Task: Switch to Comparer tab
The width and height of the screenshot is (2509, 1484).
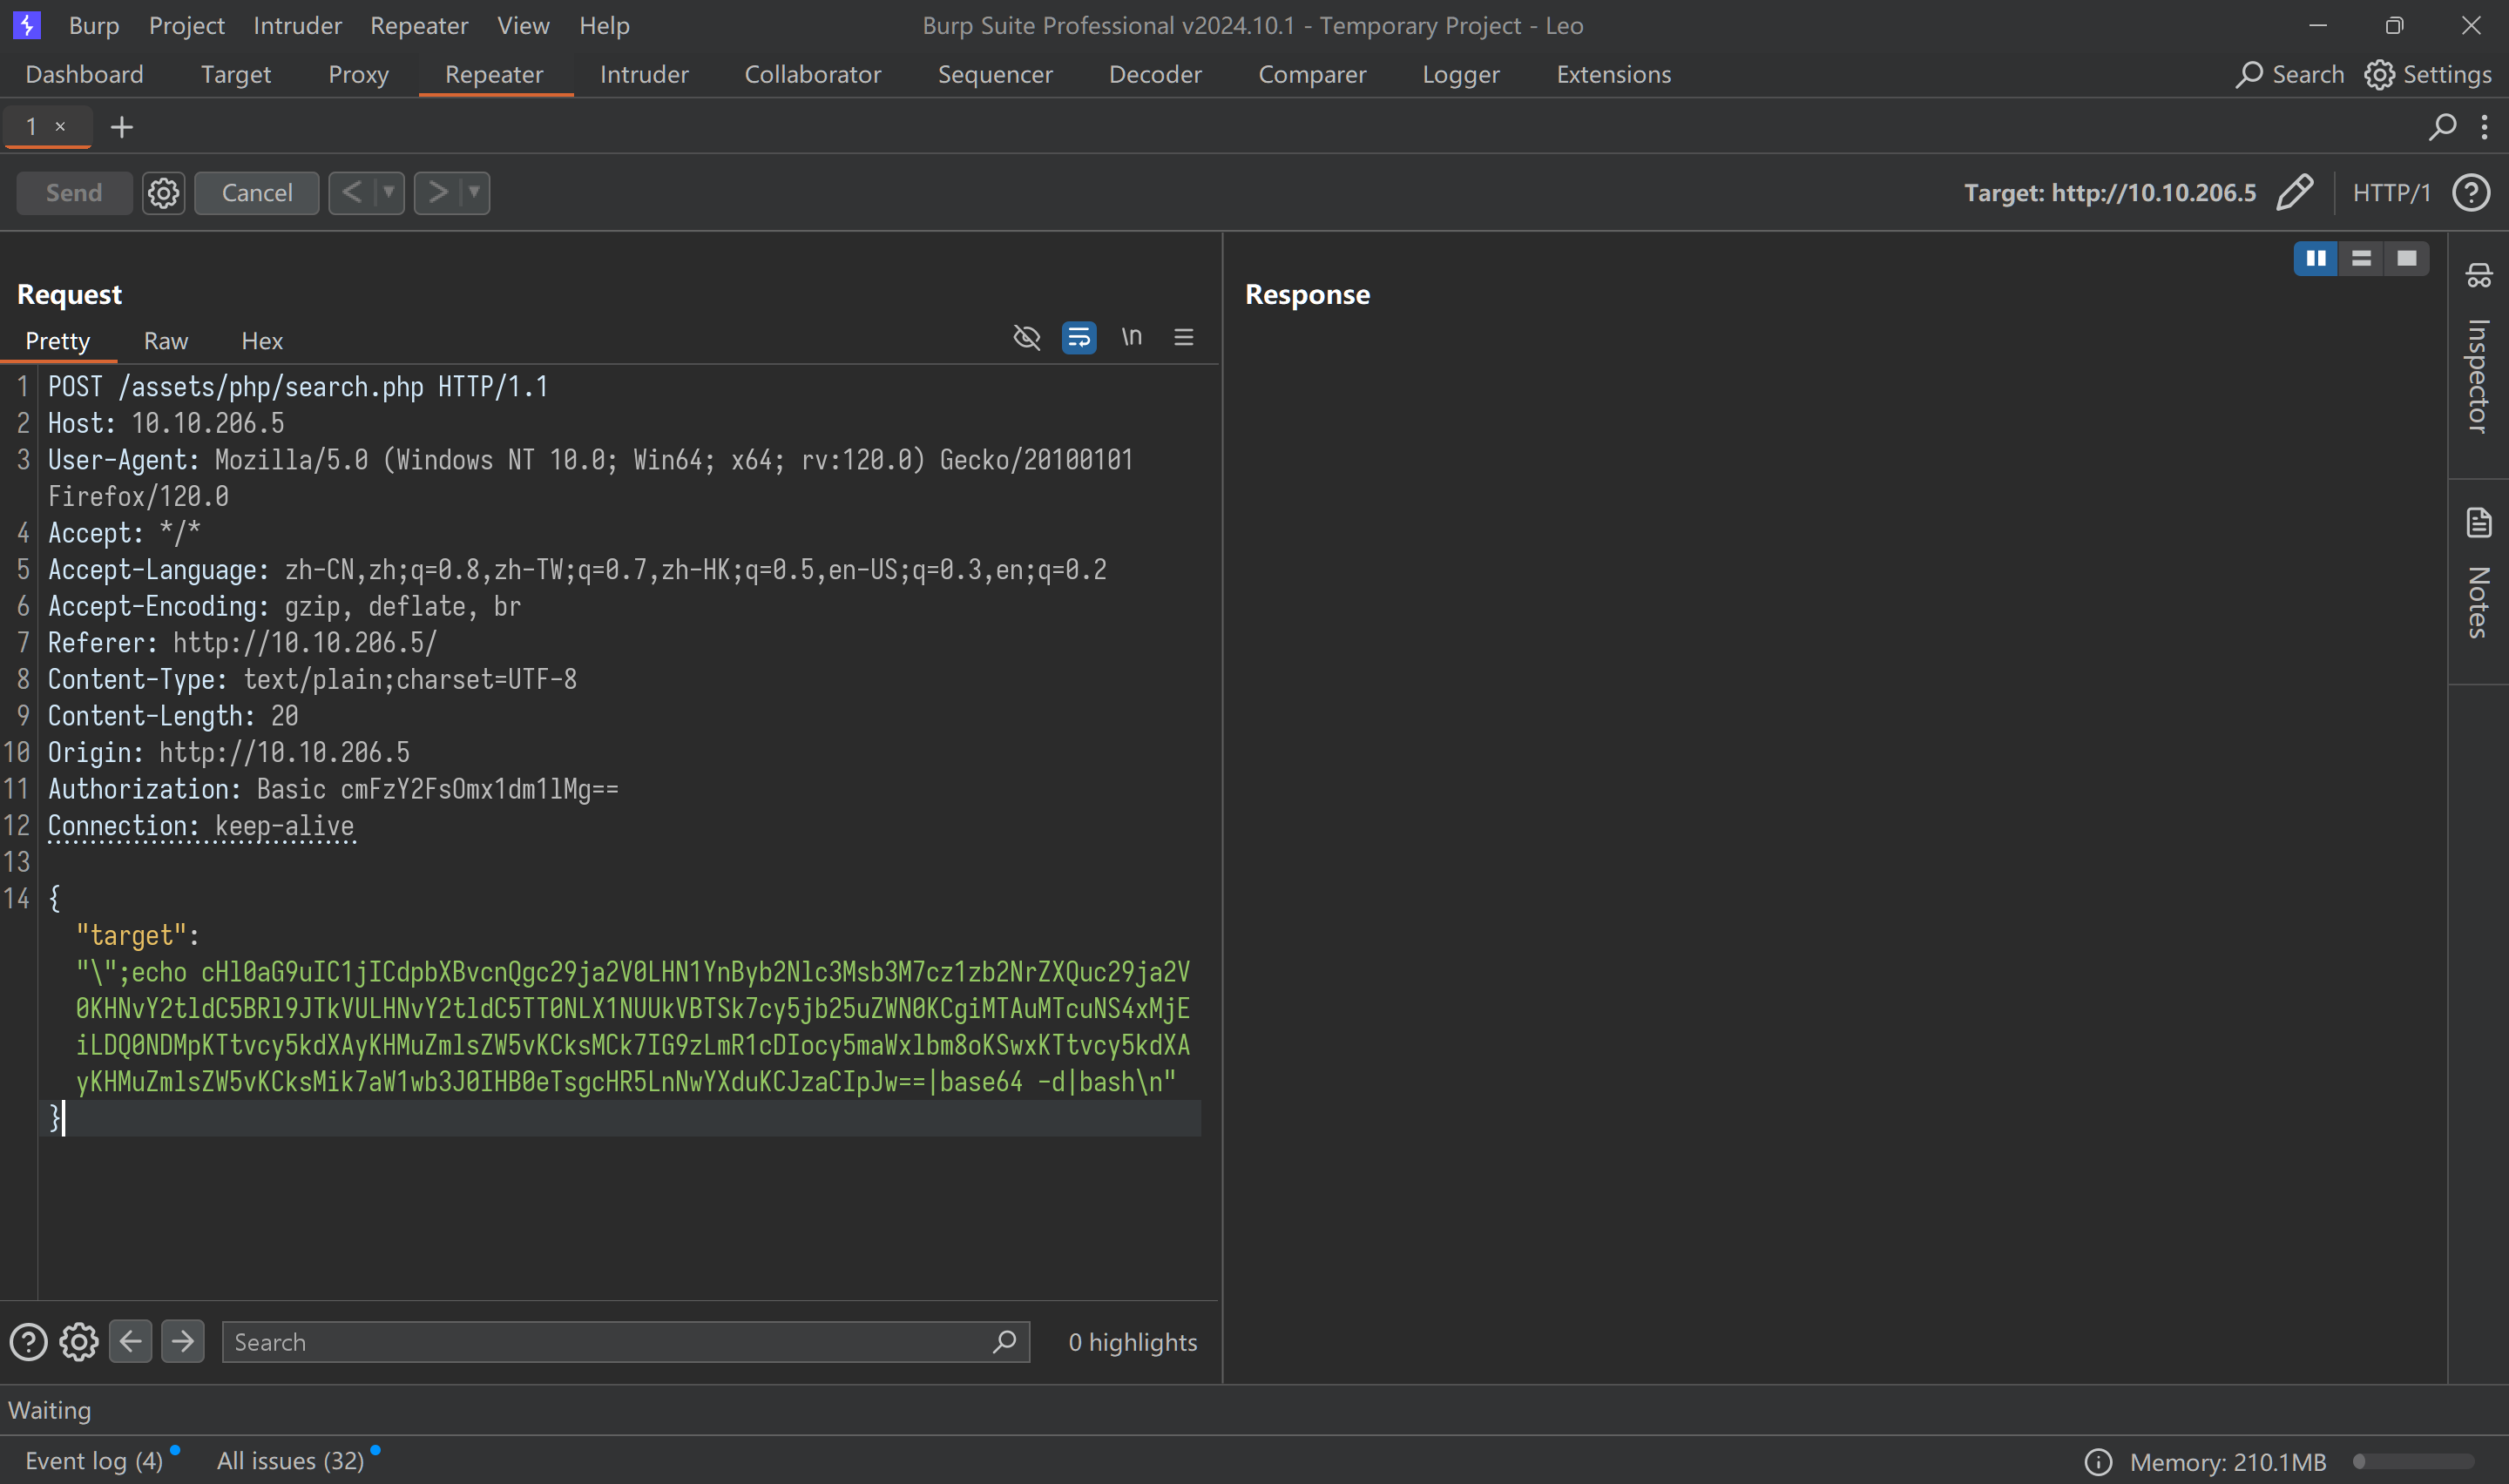Action: 1312,74
